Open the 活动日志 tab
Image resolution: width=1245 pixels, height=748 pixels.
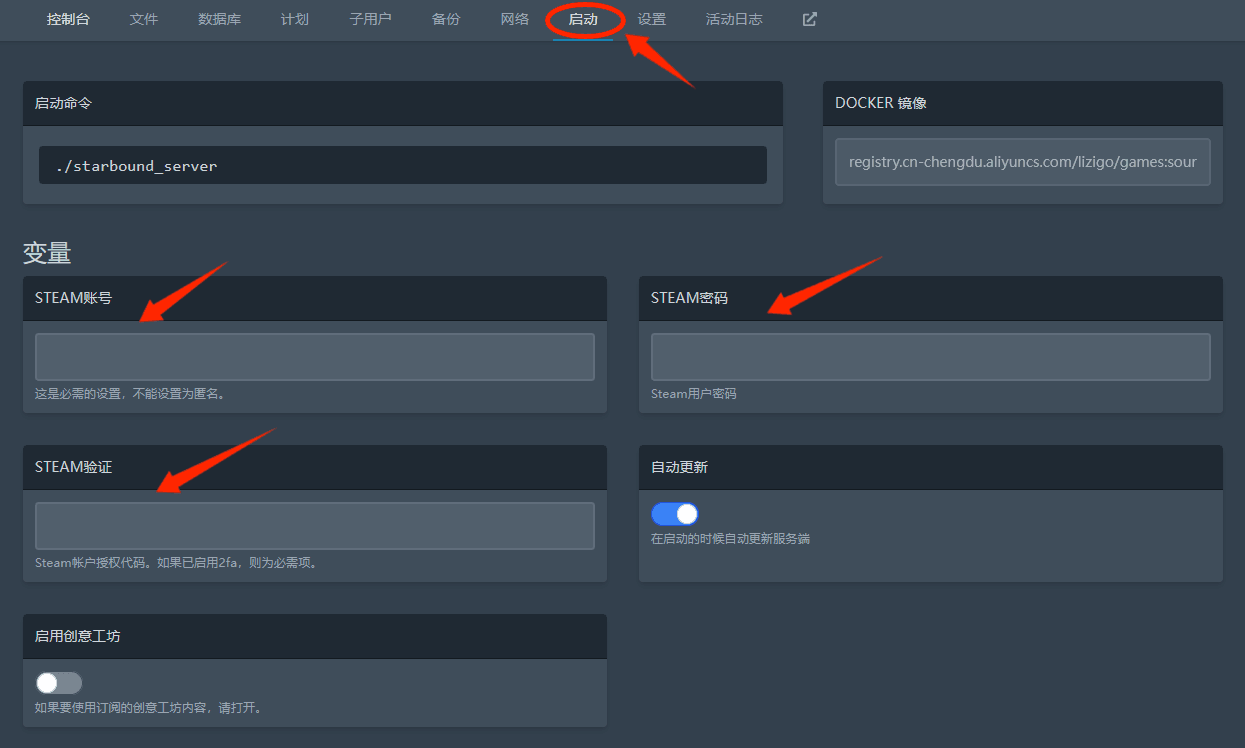tap(734, 19)
